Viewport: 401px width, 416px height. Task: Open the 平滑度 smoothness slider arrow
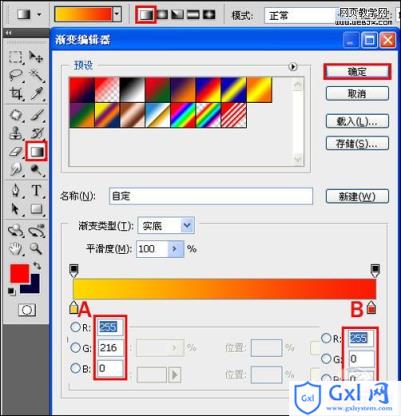coord(175,249)
